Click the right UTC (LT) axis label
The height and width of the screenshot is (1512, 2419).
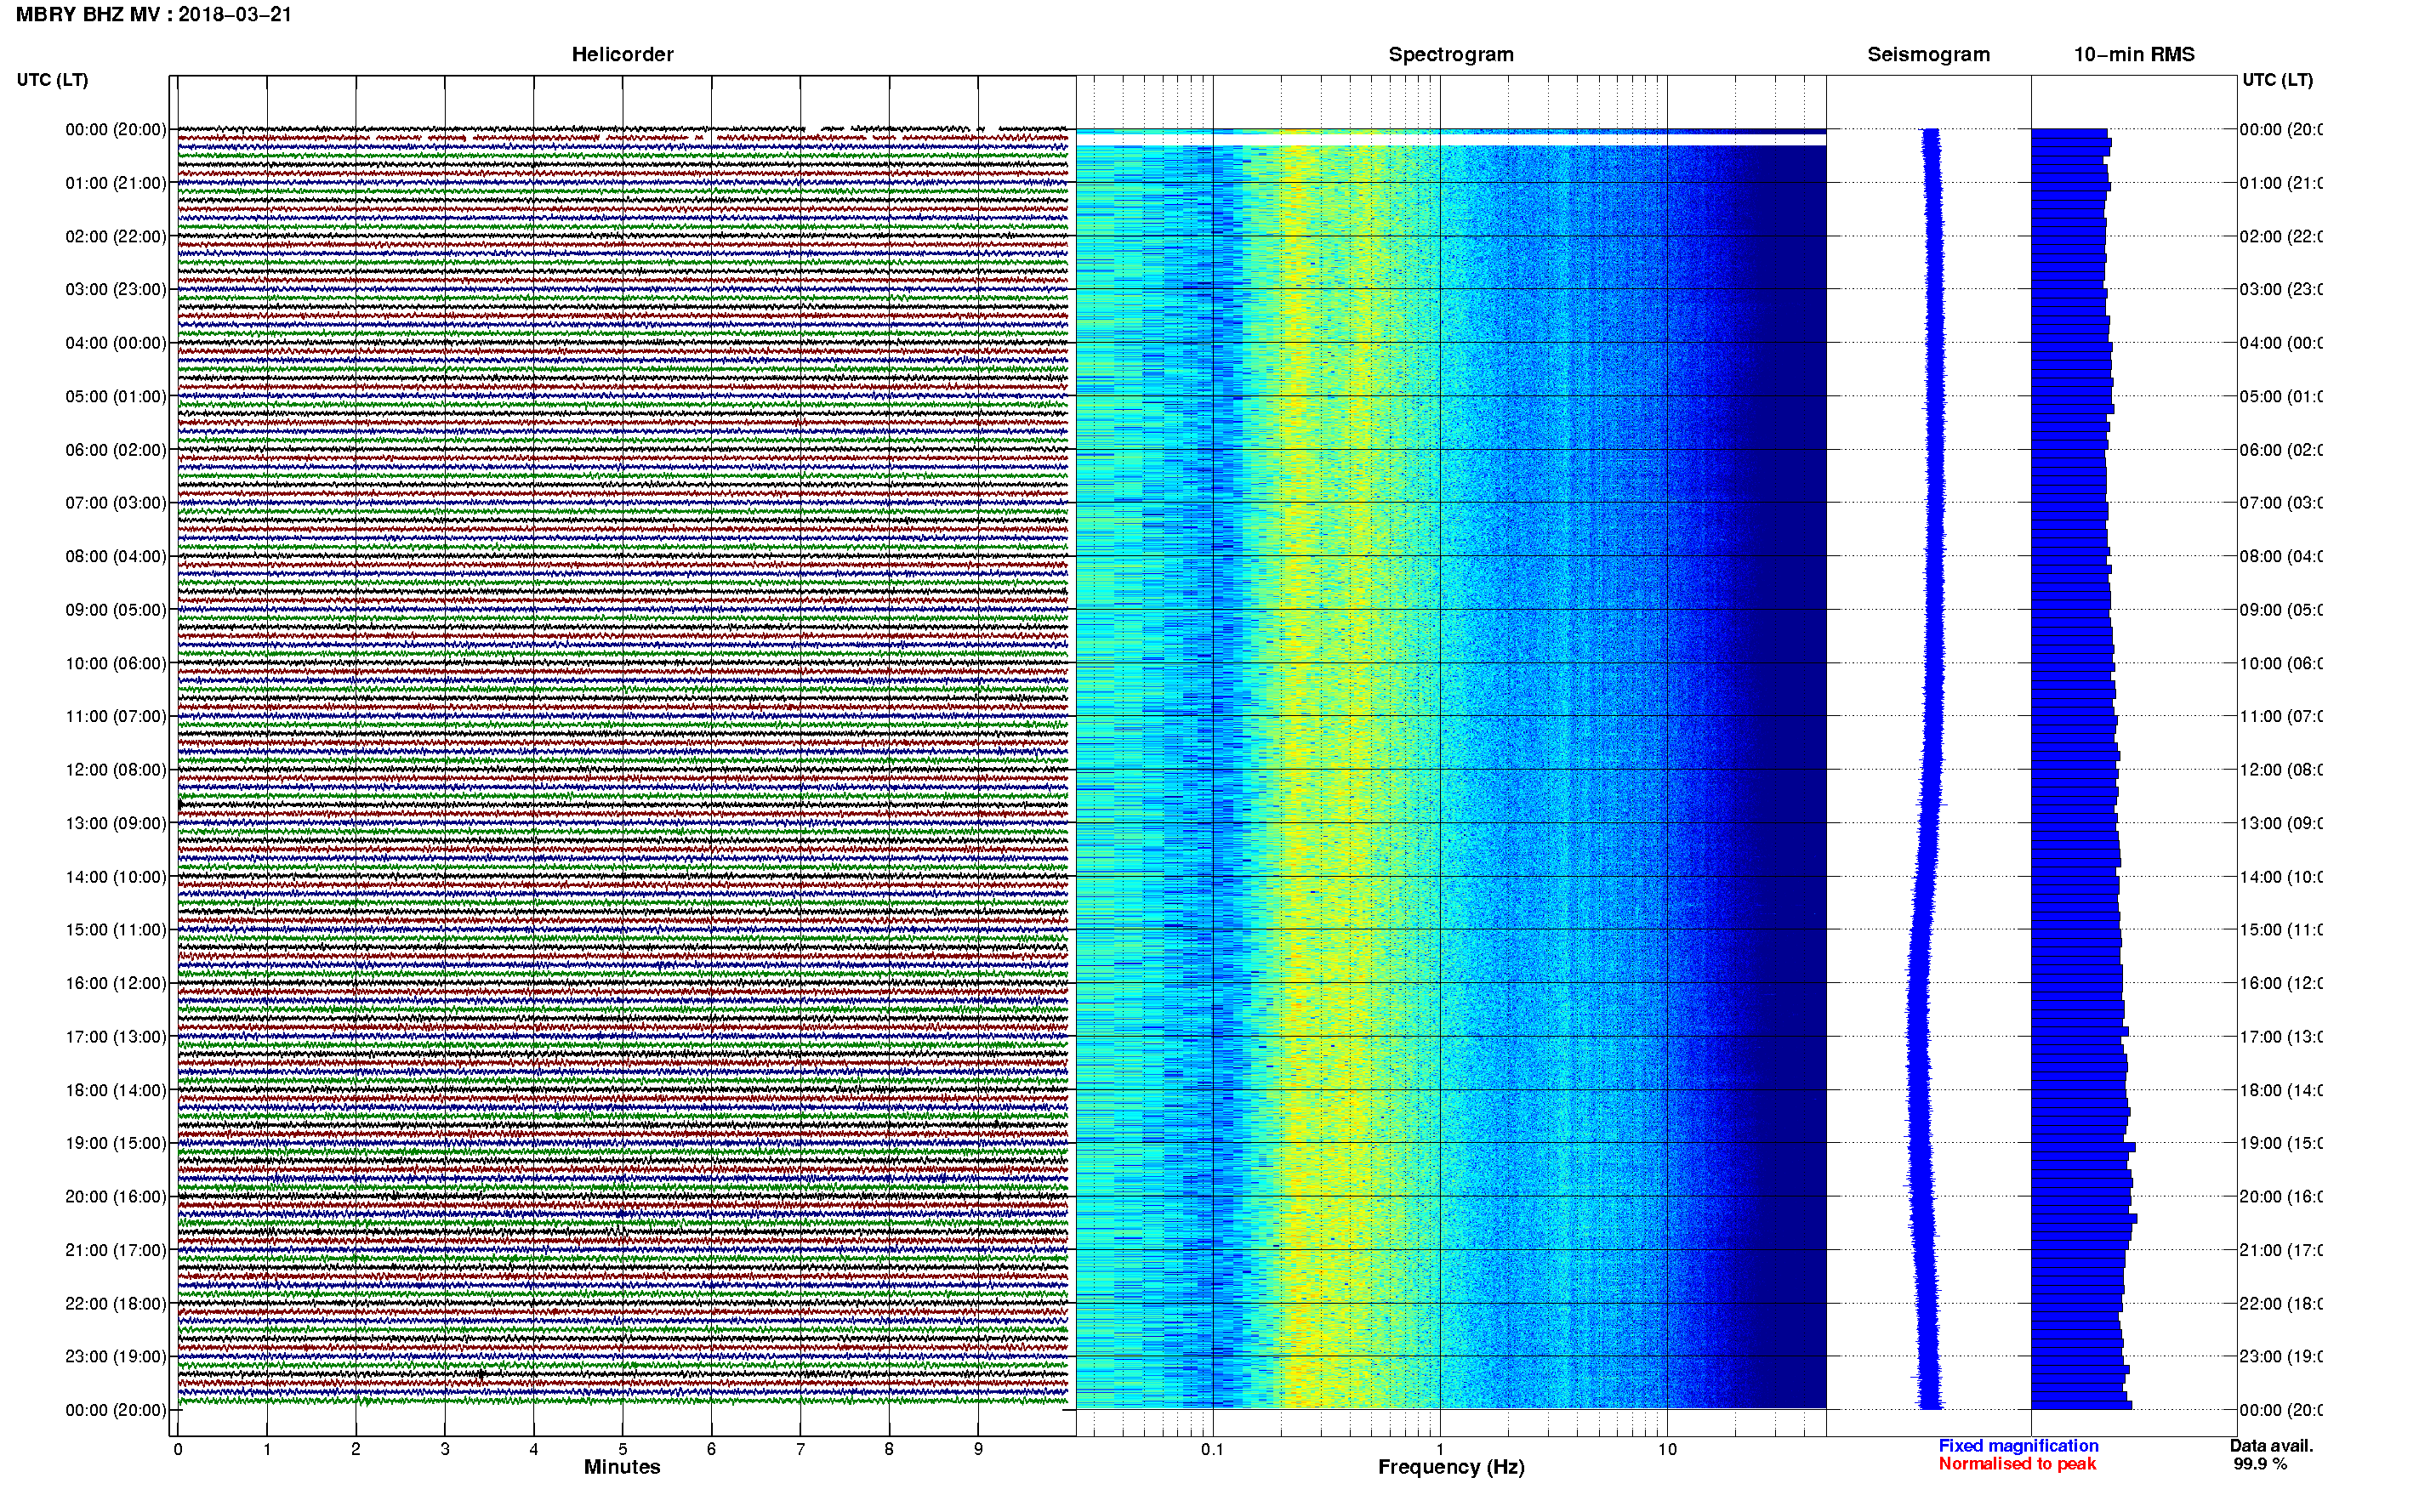(2277, 80)
